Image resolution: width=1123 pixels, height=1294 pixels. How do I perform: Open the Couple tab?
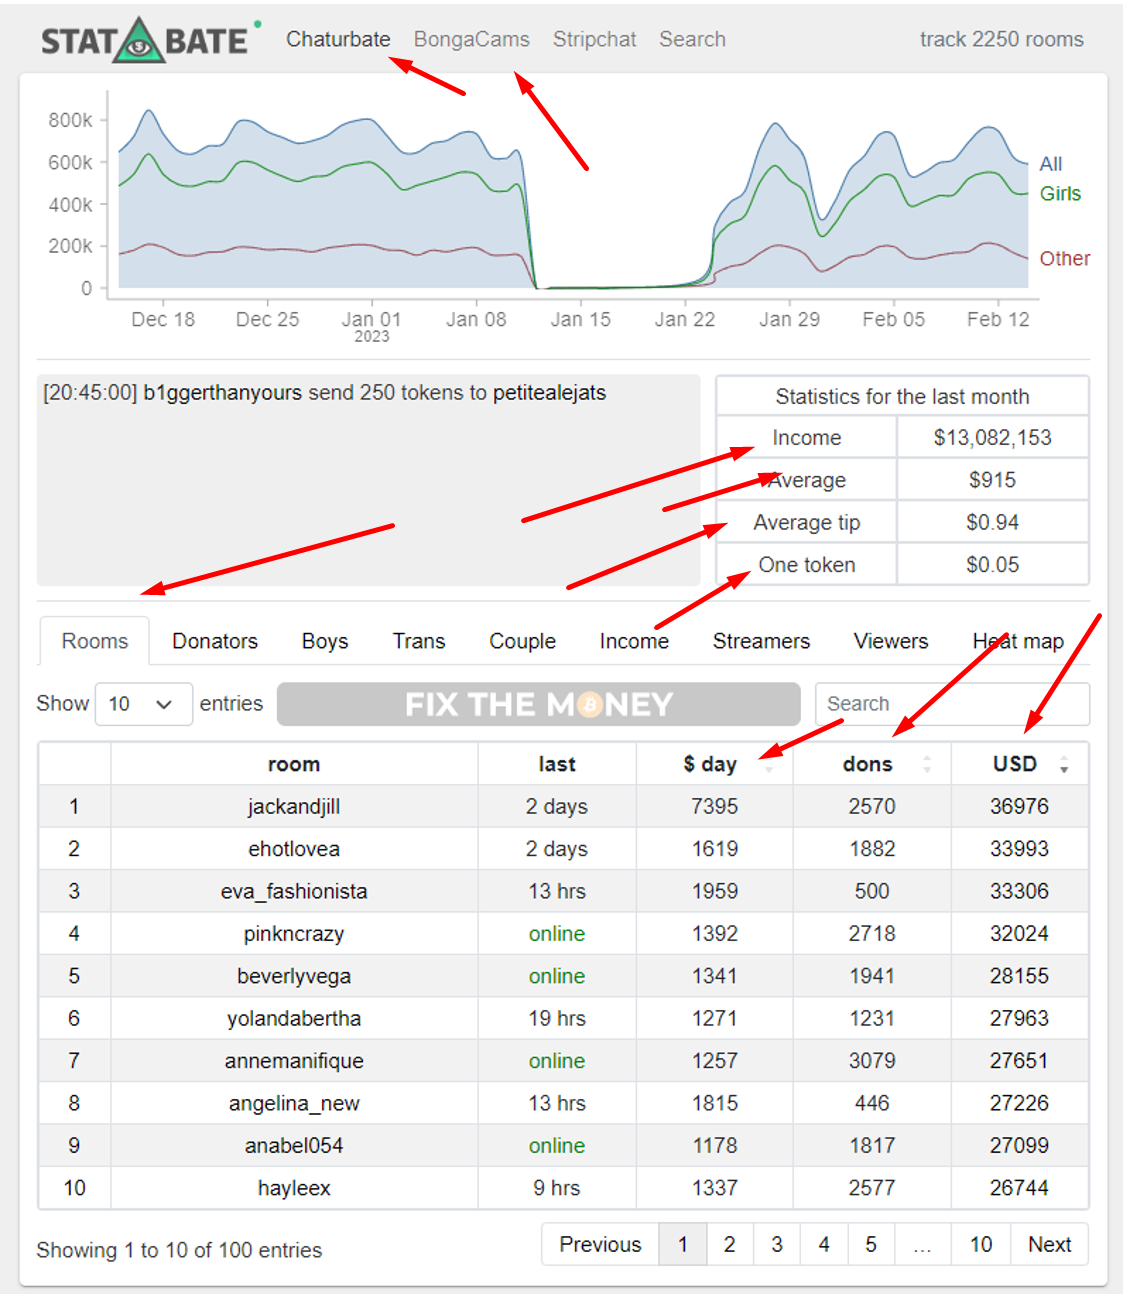click(x=522, y=641)
